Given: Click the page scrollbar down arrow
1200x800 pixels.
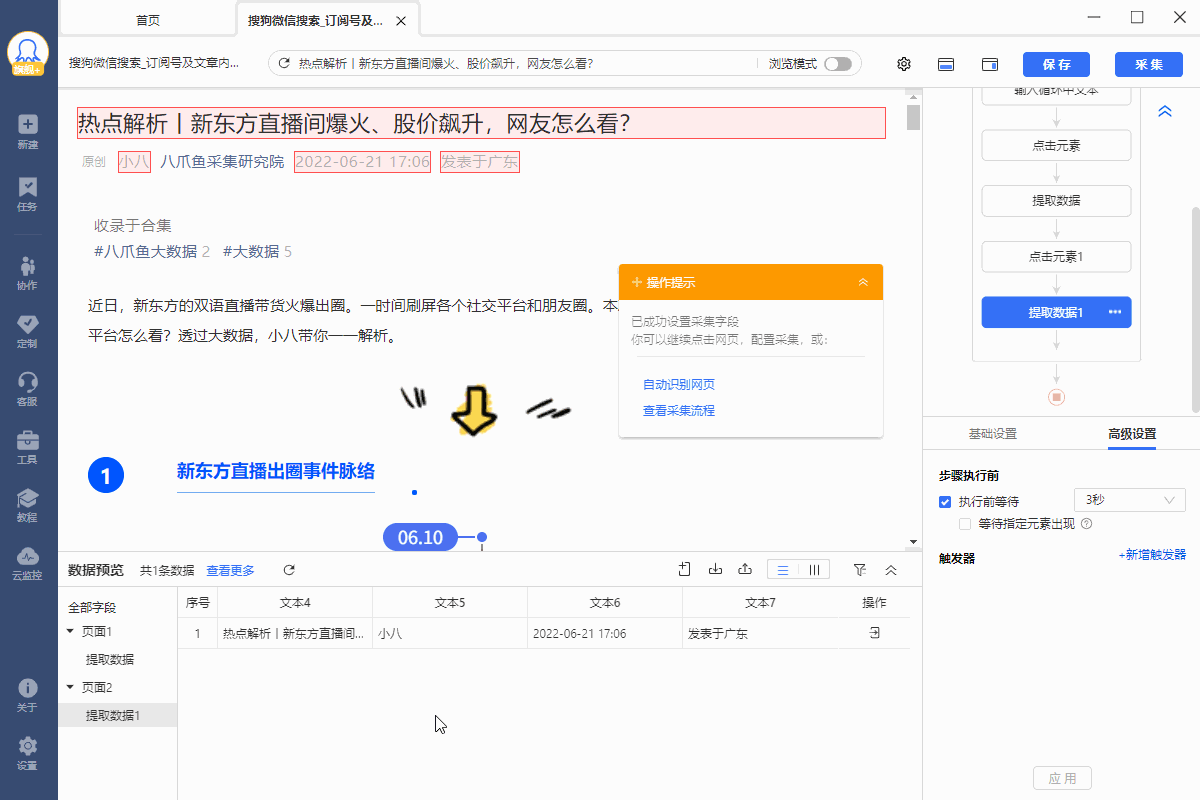Looking at the screenshot, I should coord(913,542).
